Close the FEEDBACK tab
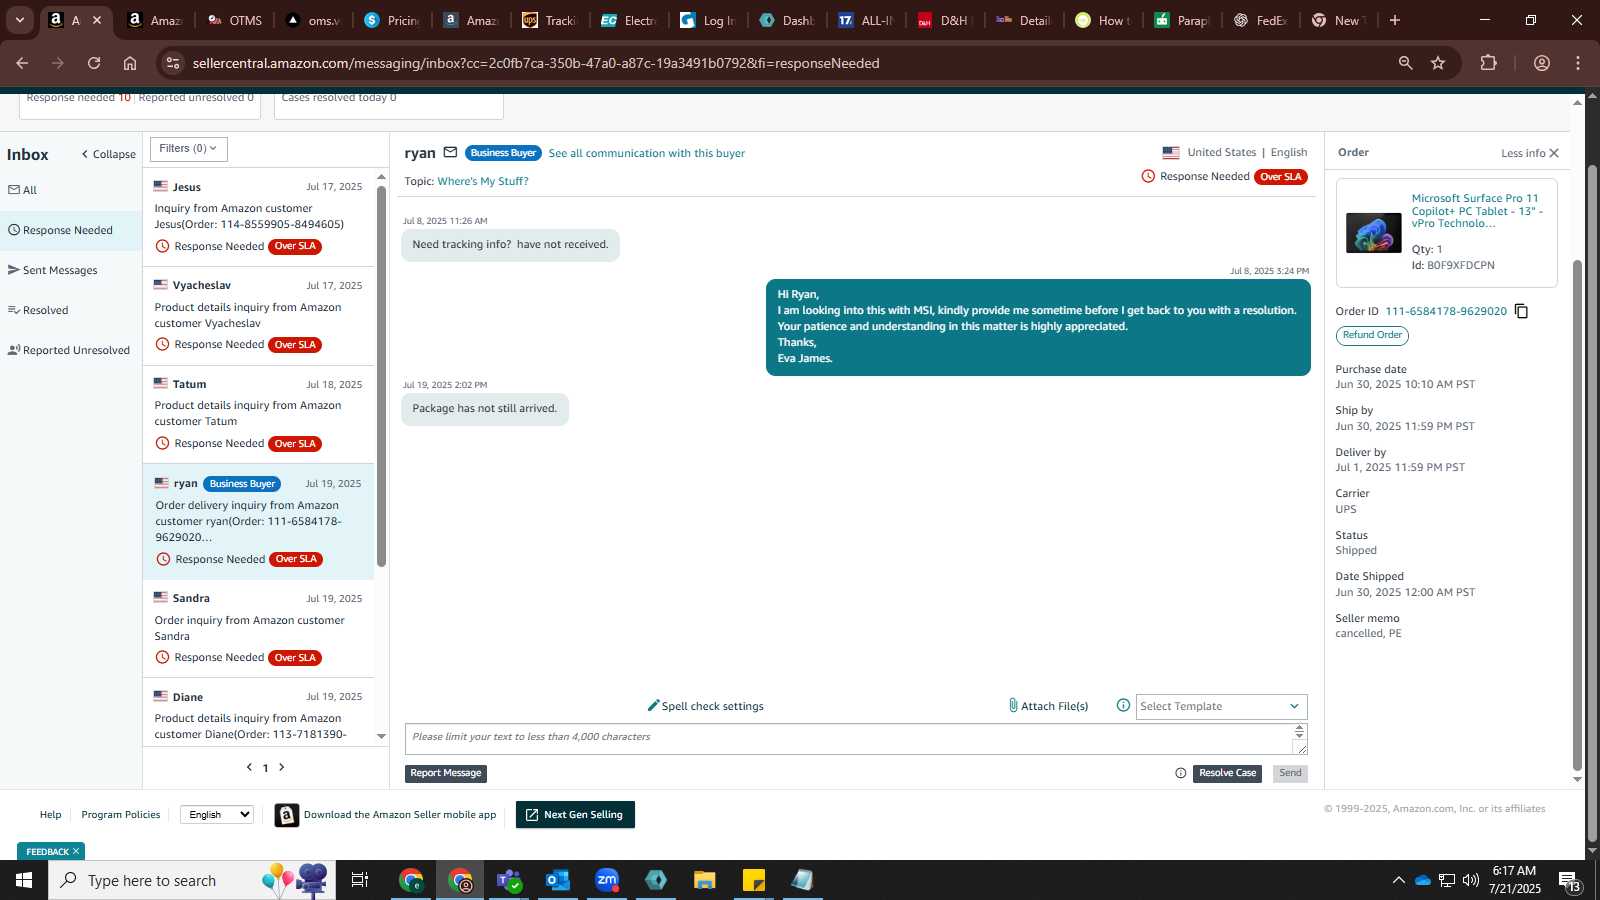The width and height of the screenshot is (1600, 900). click(x=76, y=852)
